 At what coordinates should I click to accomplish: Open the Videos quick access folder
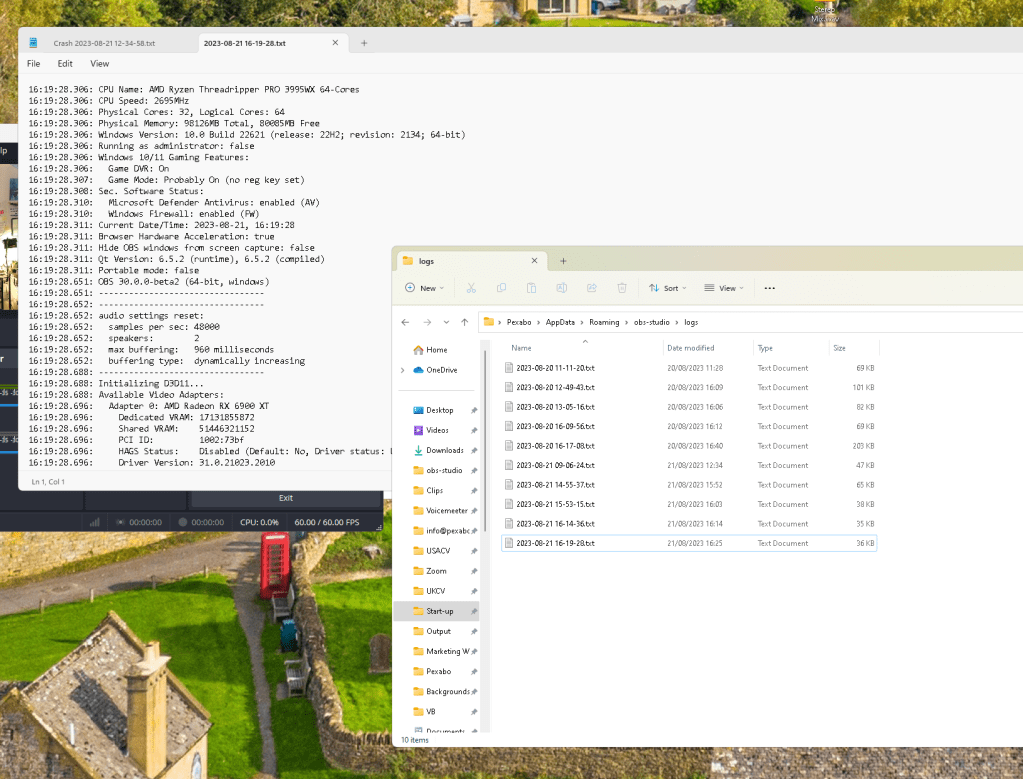437,431
